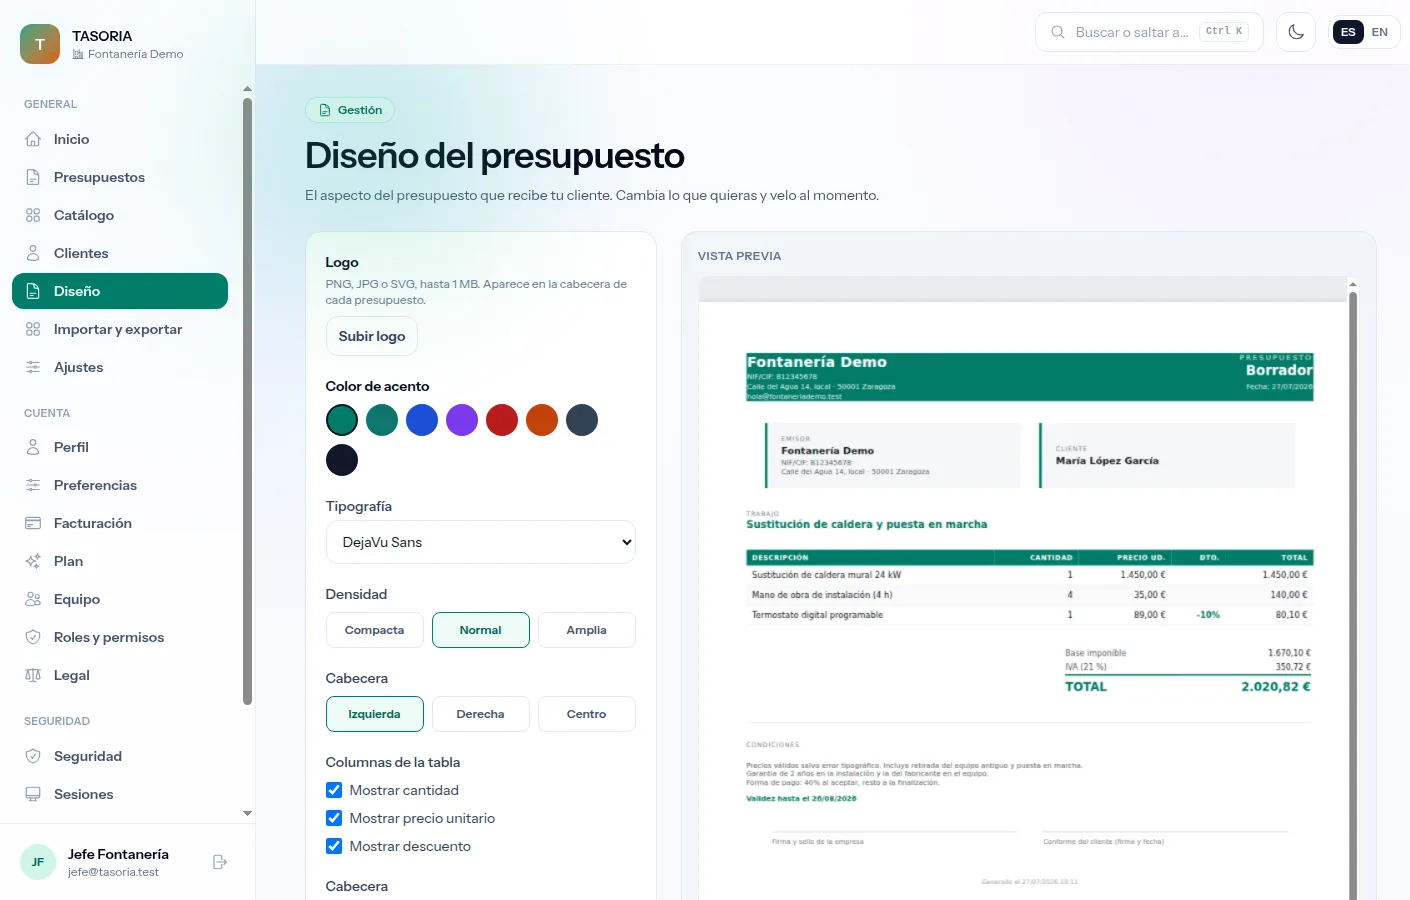Viewport: 1410px width, 900px height.
Task: Pick the dark green accent color
Action: (342, 420)
